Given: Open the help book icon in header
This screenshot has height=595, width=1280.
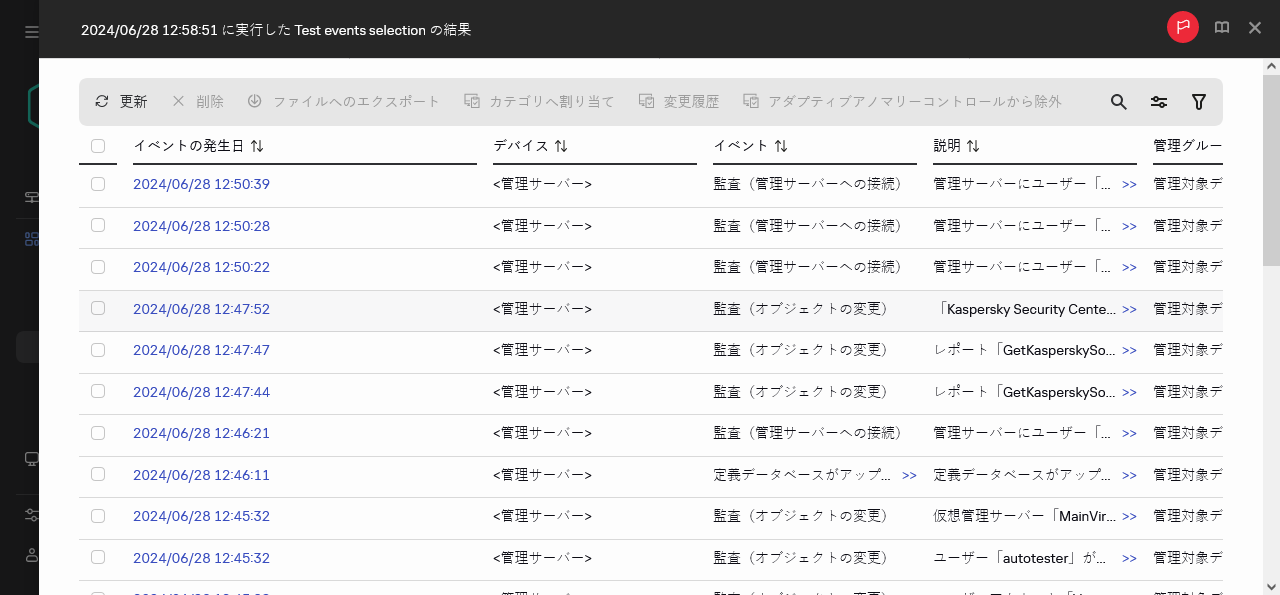Looking at the screenshot, I should pos(1221,27).
